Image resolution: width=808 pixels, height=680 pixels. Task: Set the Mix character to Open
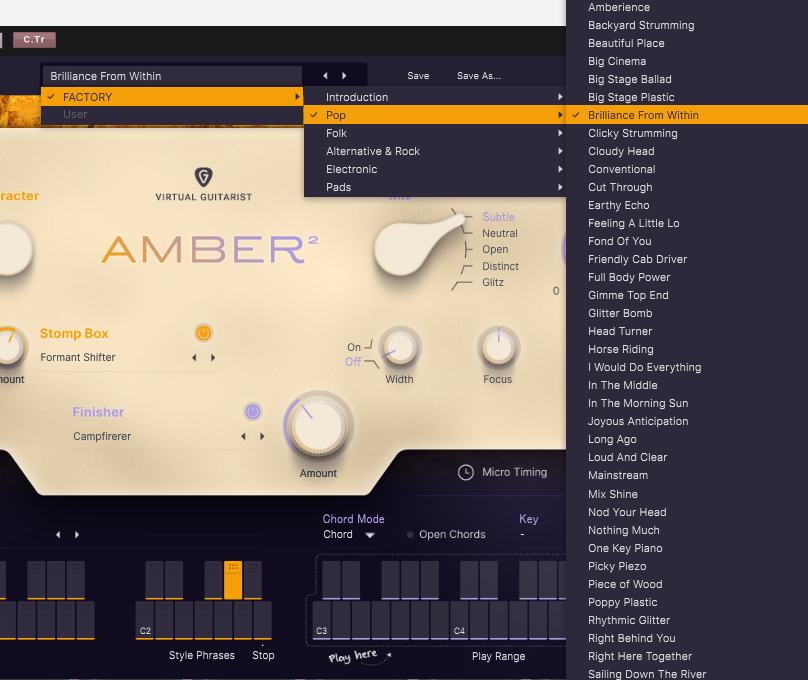(x=495, y=249)
